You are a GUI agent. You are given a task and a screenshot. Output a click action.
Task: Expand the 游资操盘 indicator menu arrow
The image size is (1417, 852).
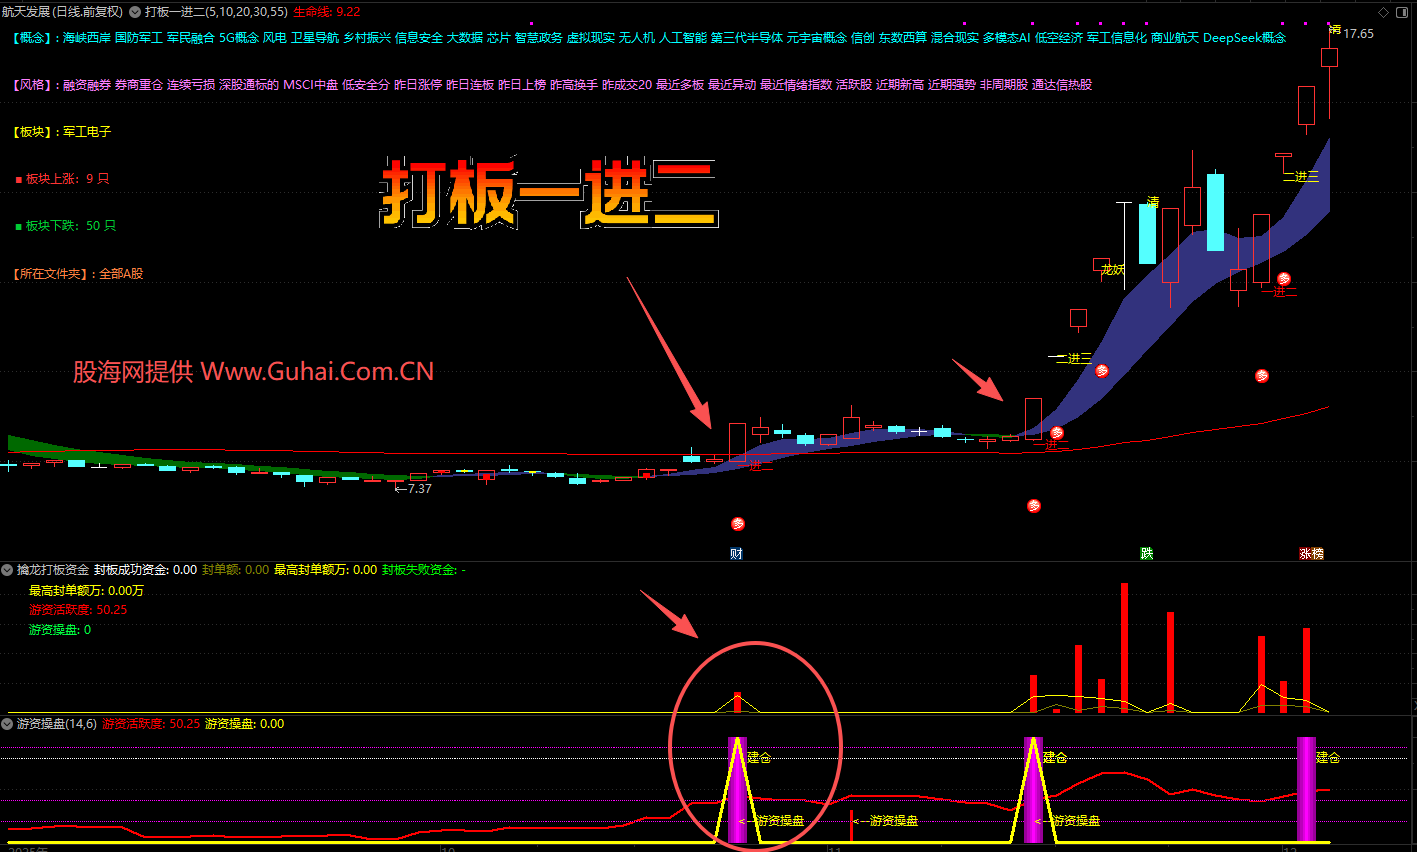point(8,723)
